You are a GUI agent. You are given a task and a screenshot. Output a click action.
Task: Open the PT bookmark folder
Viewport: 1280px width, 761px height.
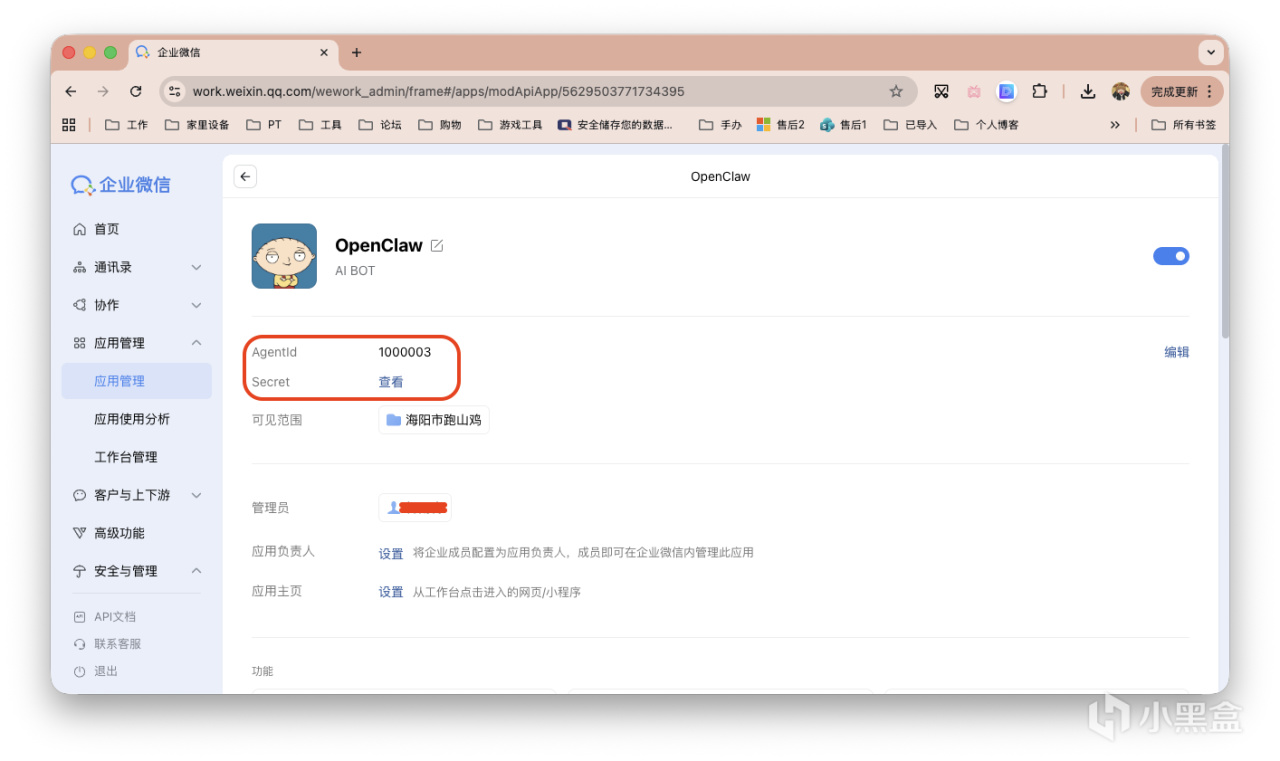point(264,125)
